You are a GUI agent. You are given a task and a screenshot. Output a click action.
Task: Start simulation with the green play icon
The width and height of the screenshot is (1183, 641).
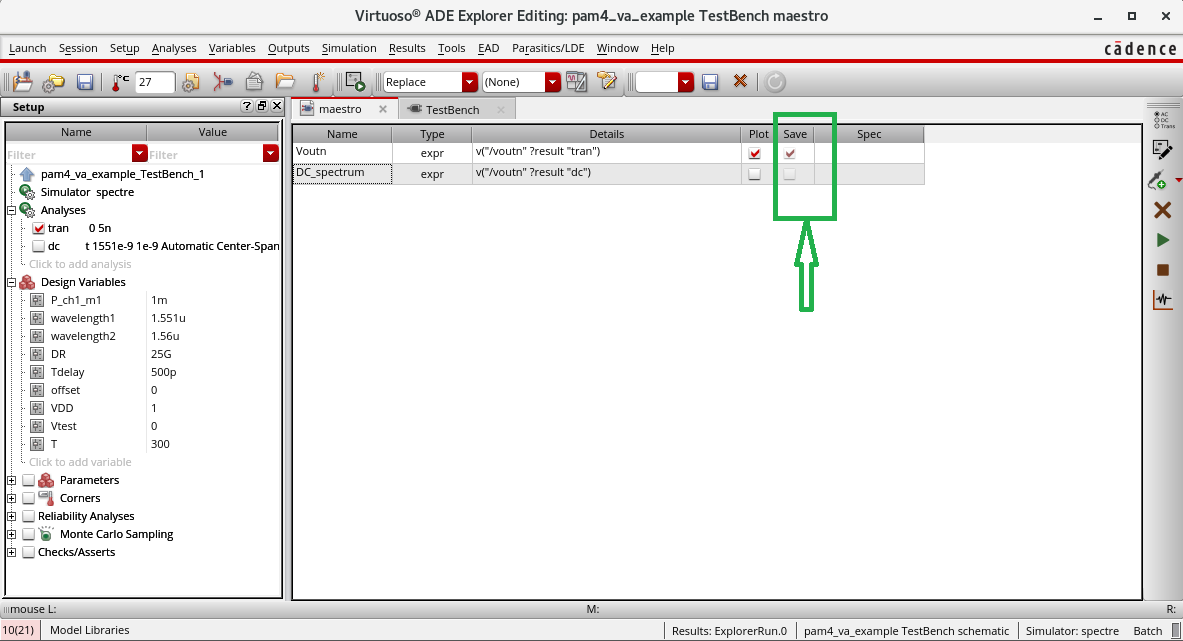1163,240
